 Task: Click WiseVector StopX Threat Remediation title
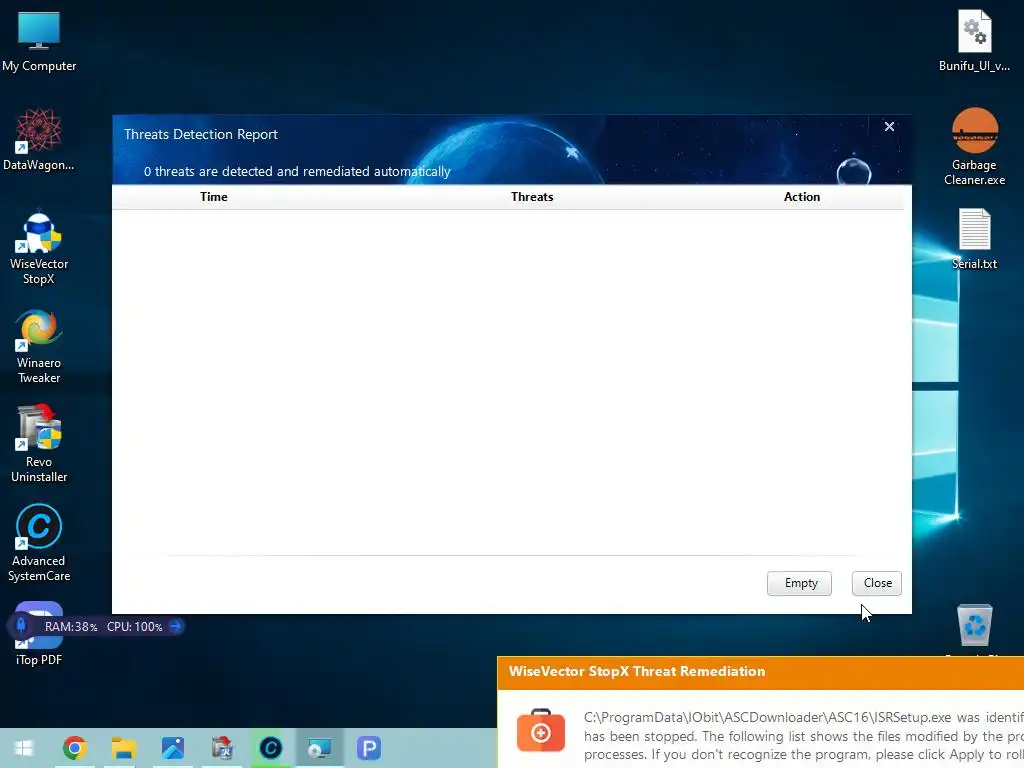tap(637, 671)
